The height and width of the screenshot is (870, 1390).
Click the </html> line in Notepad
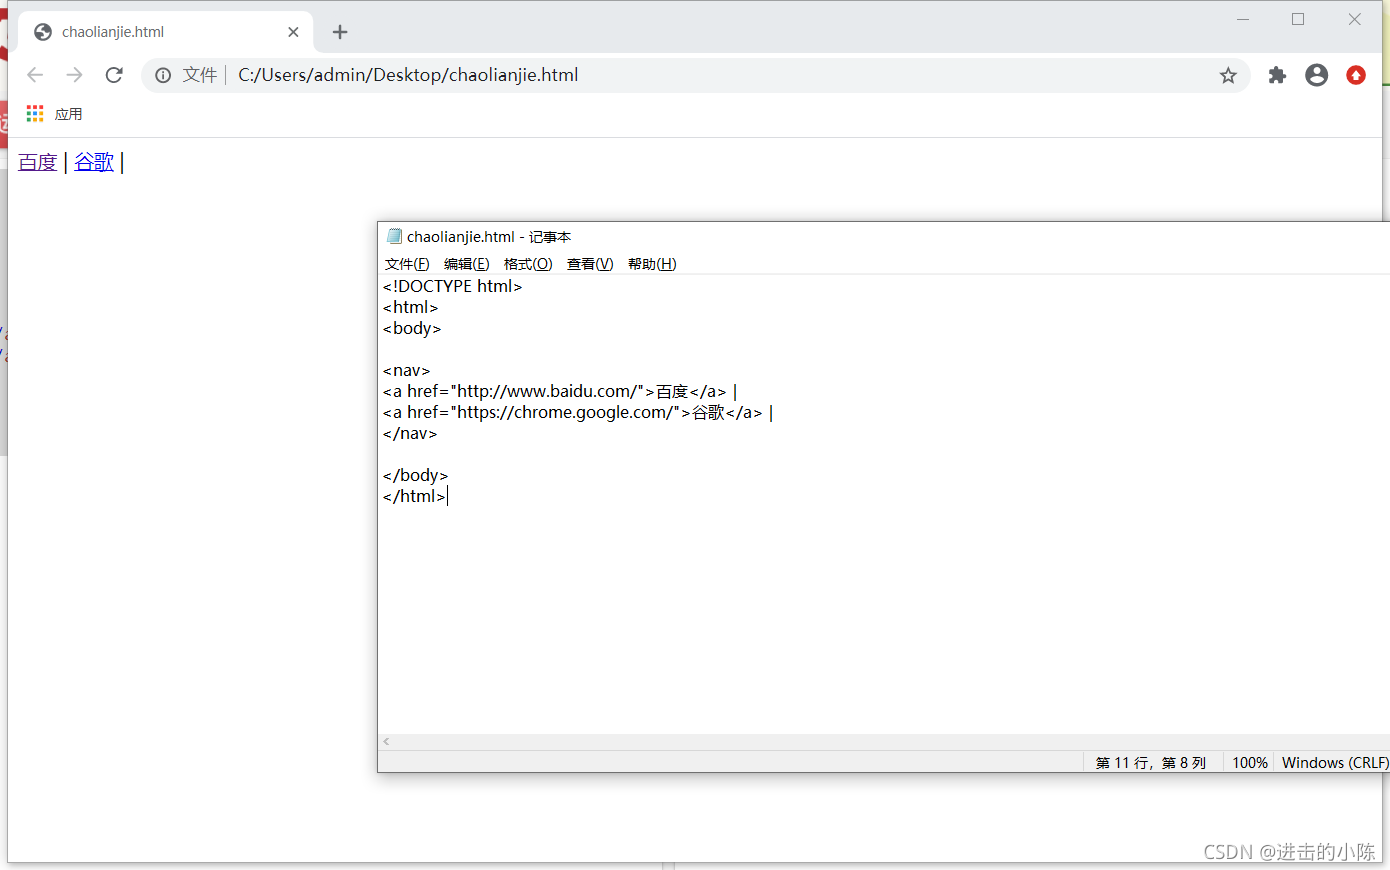pyautogui.click(x=414, y=496)
